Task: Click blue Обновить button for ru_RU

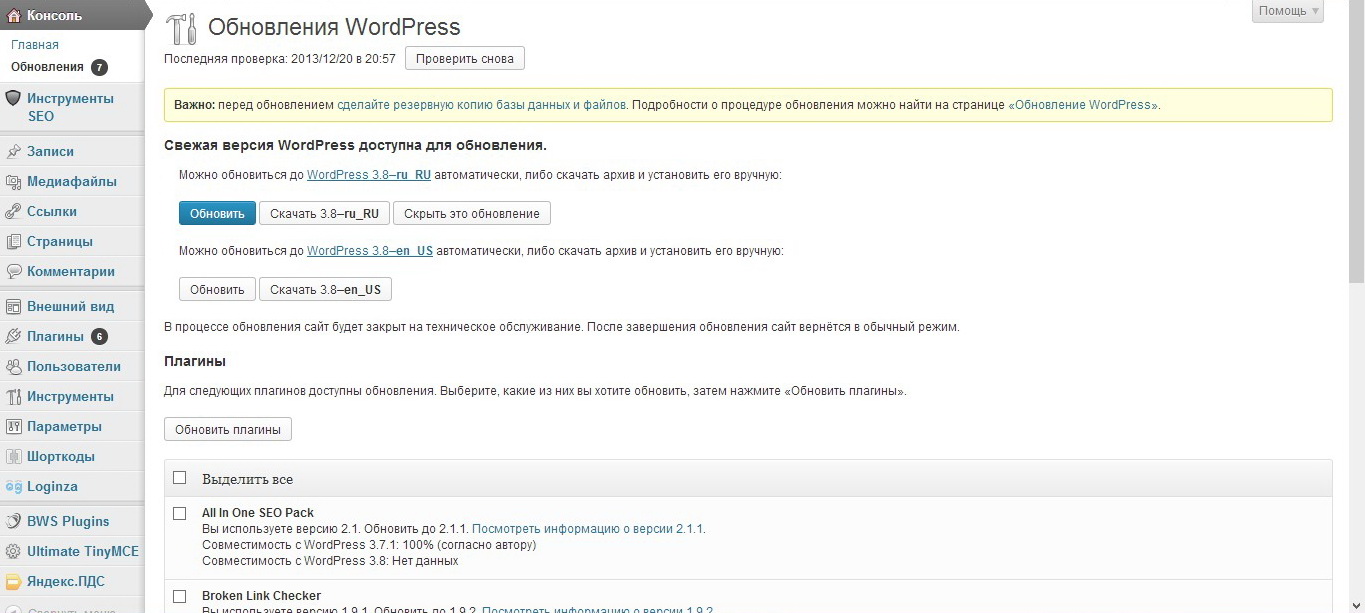Action: [217, 213]
